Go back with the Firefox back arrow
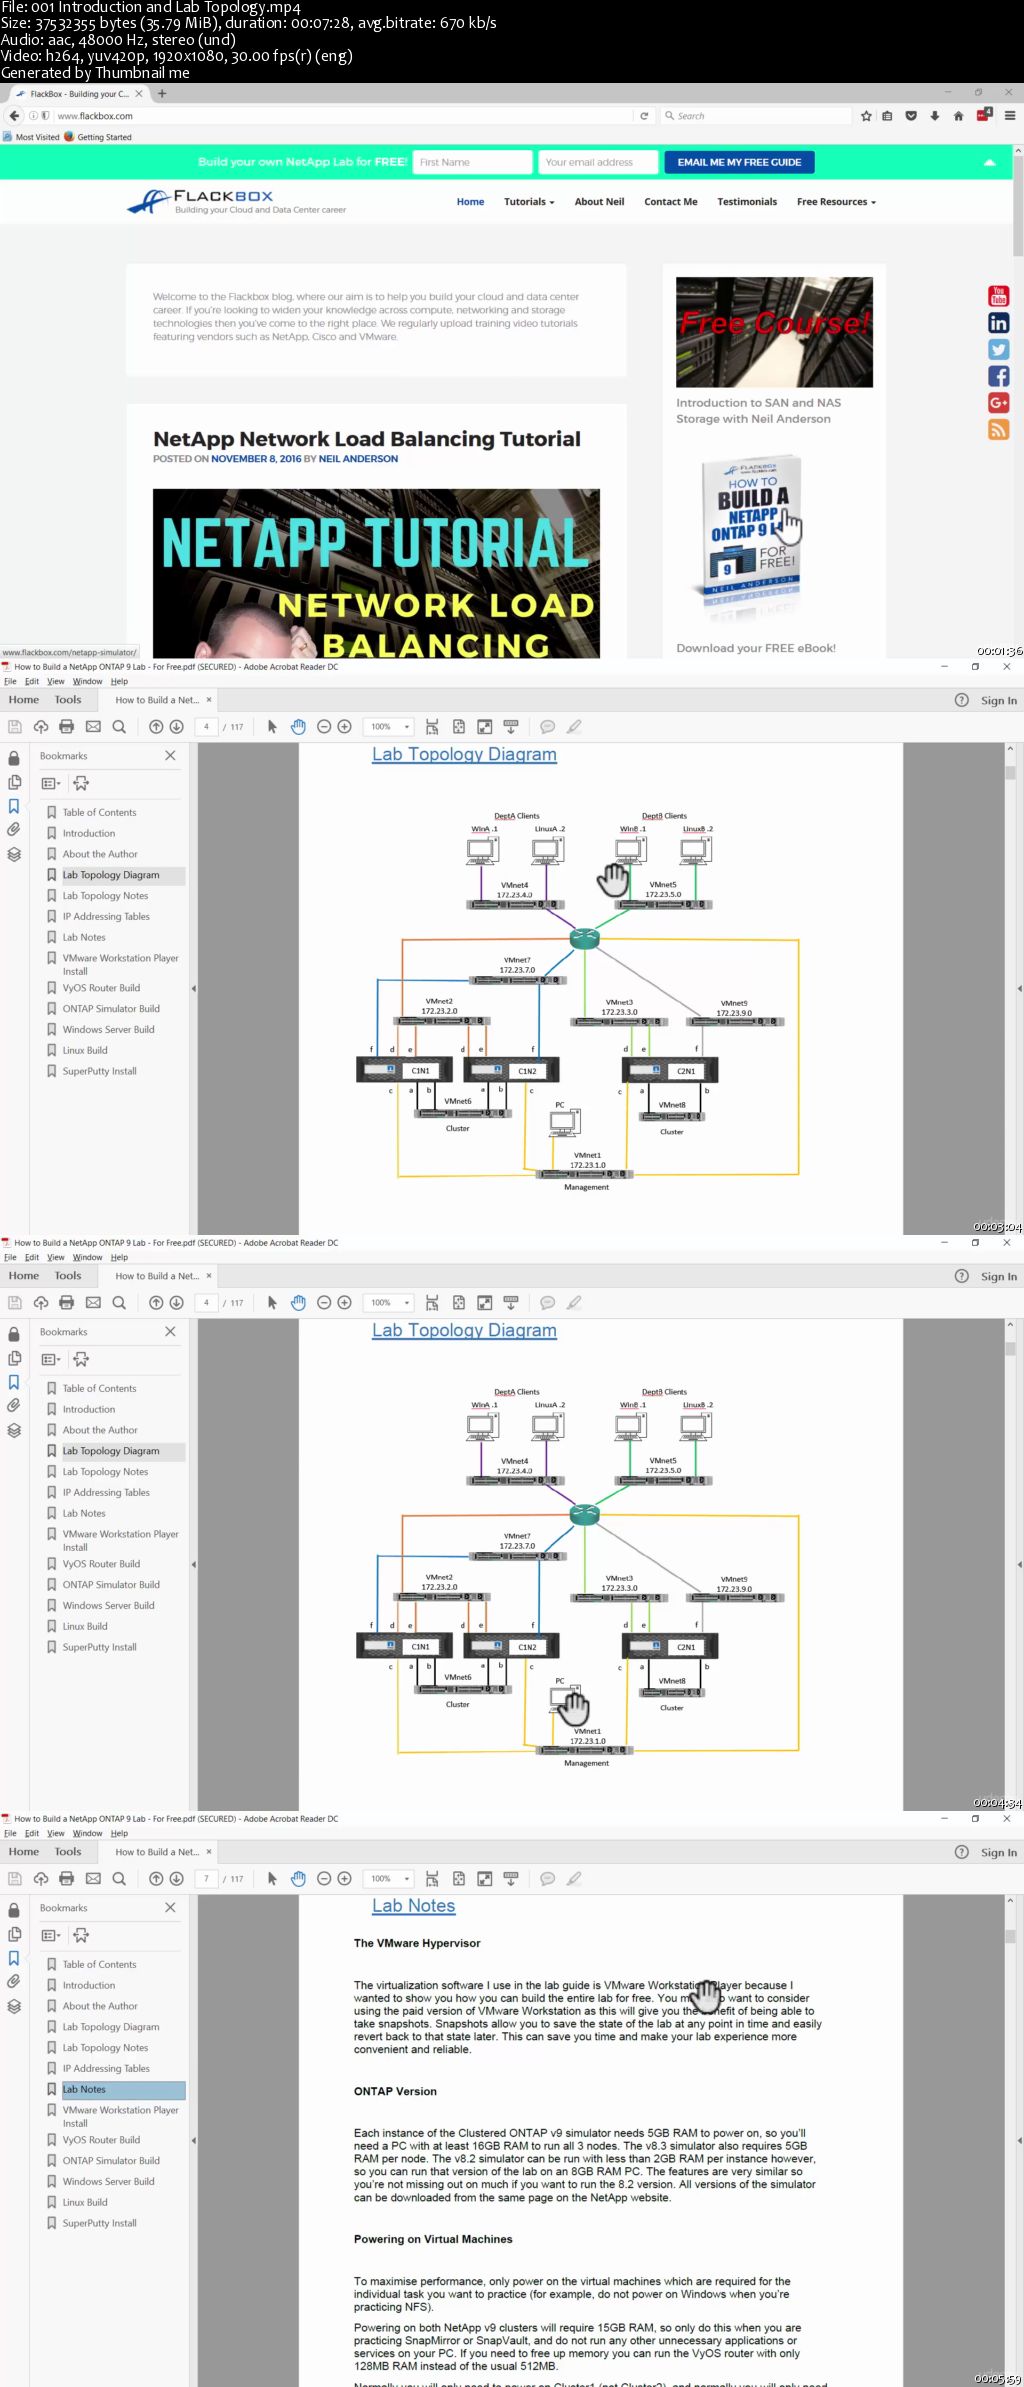1024x2387 pixels. [14, 116]
